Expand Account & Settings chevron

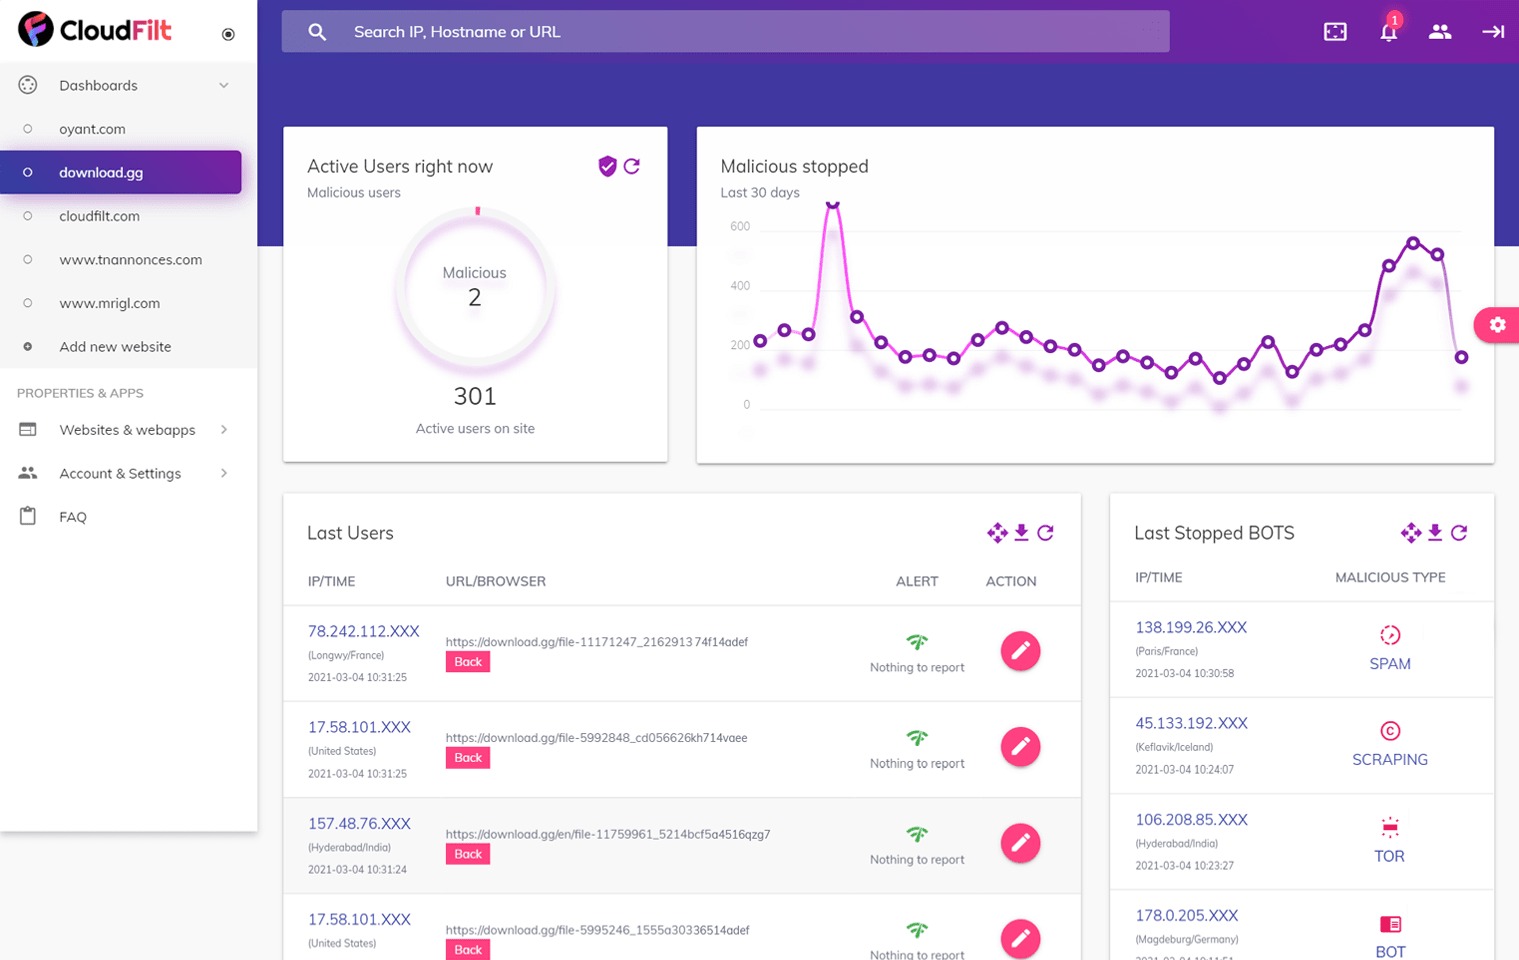pos(224,473)
